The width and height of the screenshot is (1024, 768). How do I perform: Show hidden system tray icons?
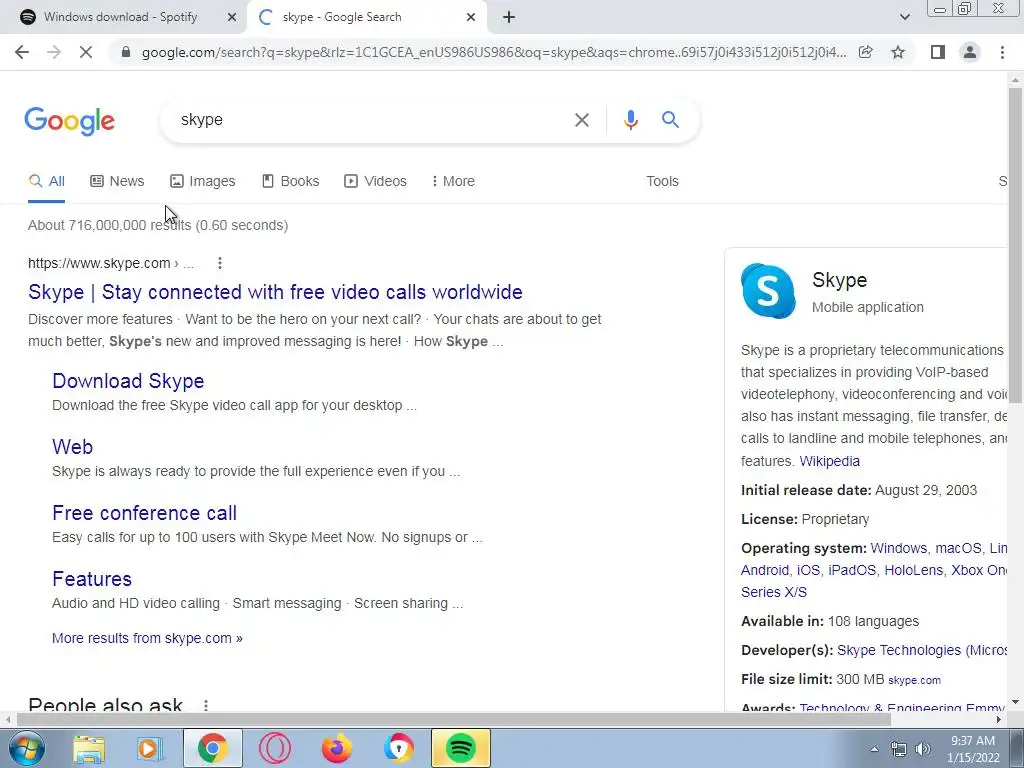[x=874, y=749]
